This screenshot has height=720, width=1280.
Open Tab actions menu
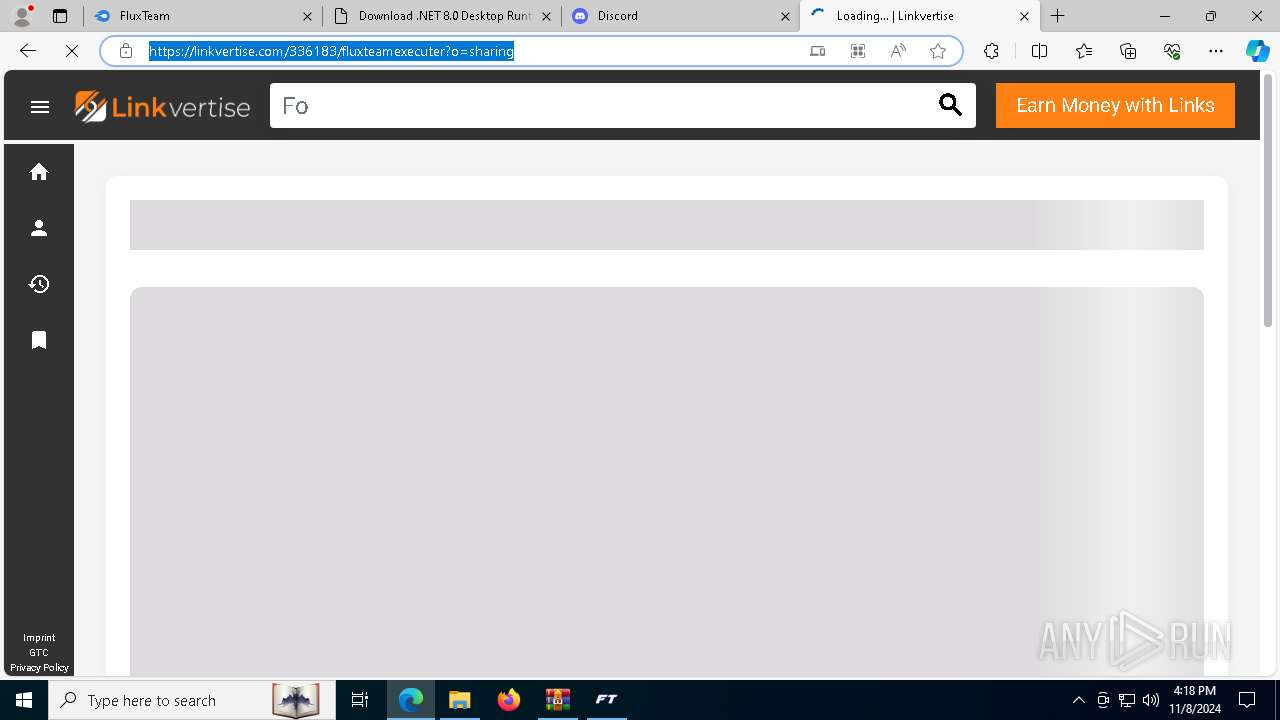(x=60, y=16)
